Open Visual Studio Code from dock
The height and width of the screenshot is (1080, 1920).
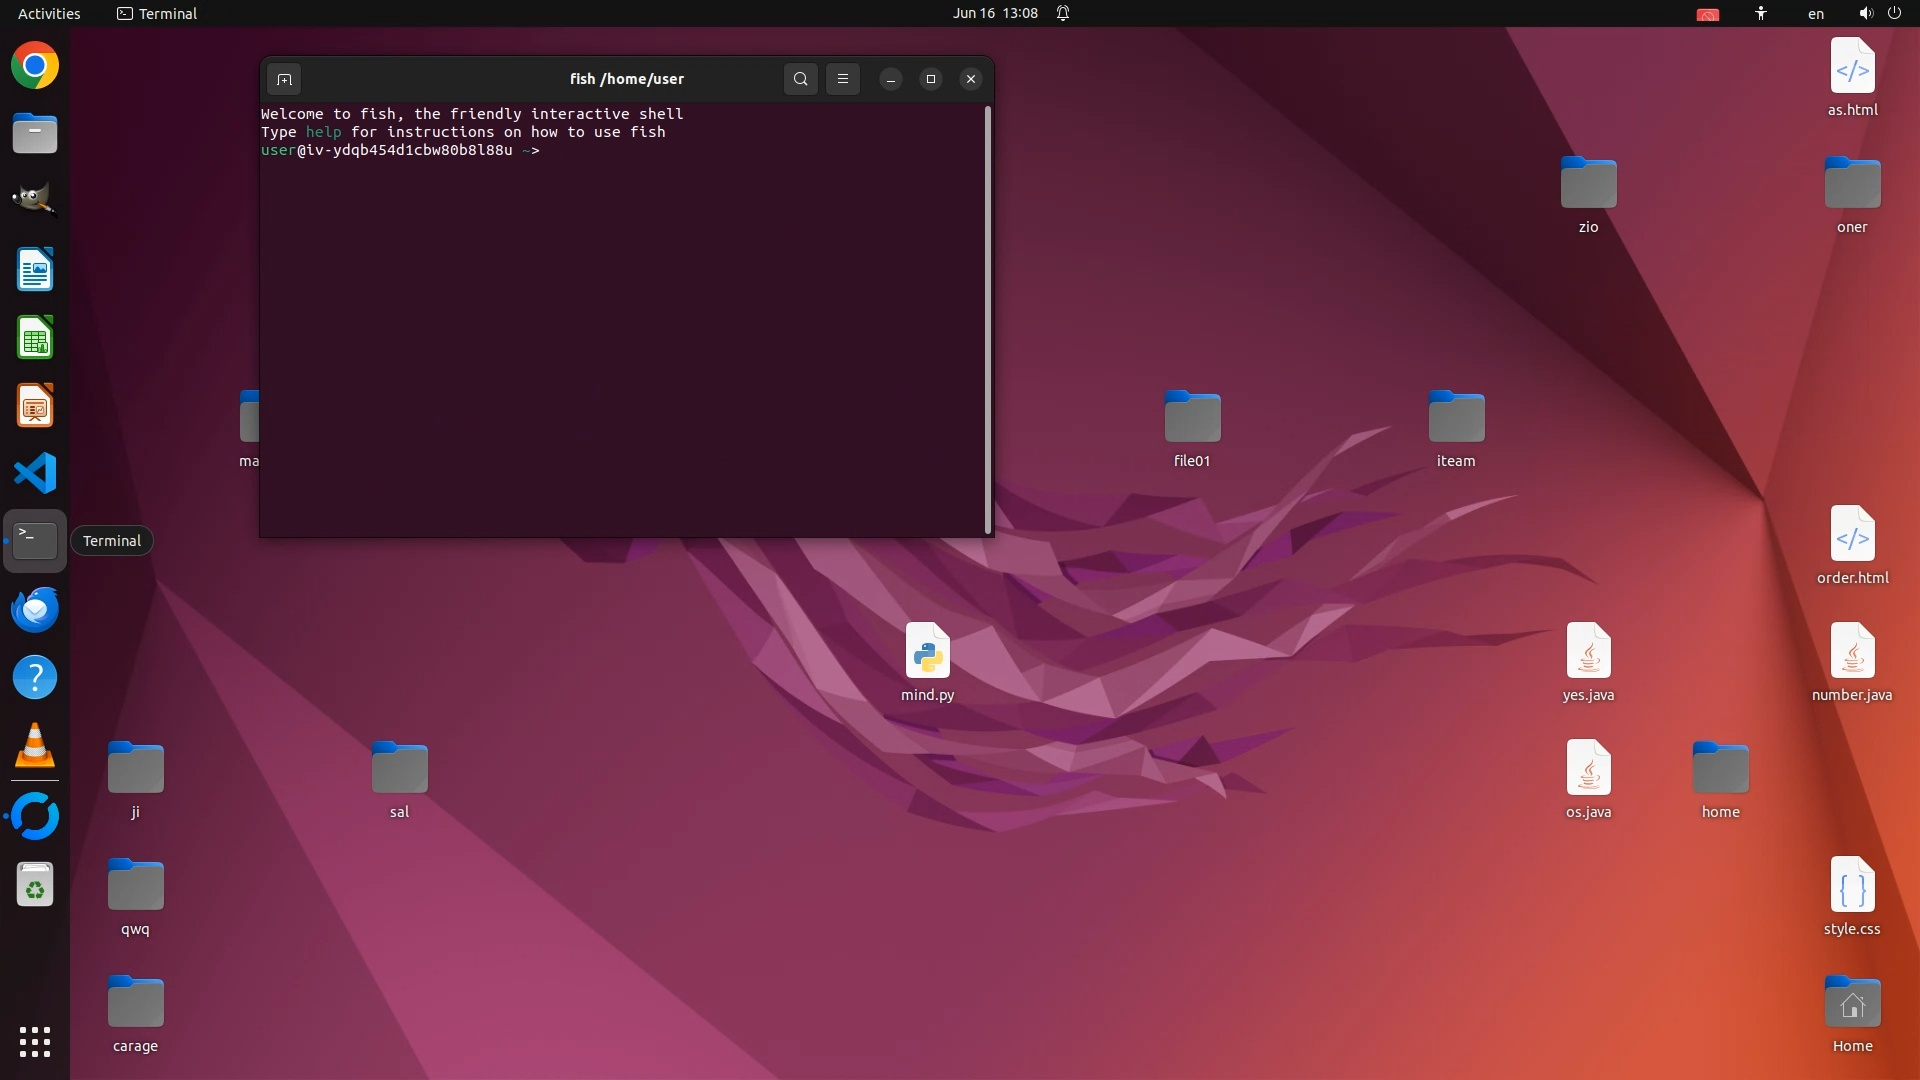(x=35, y=473)
